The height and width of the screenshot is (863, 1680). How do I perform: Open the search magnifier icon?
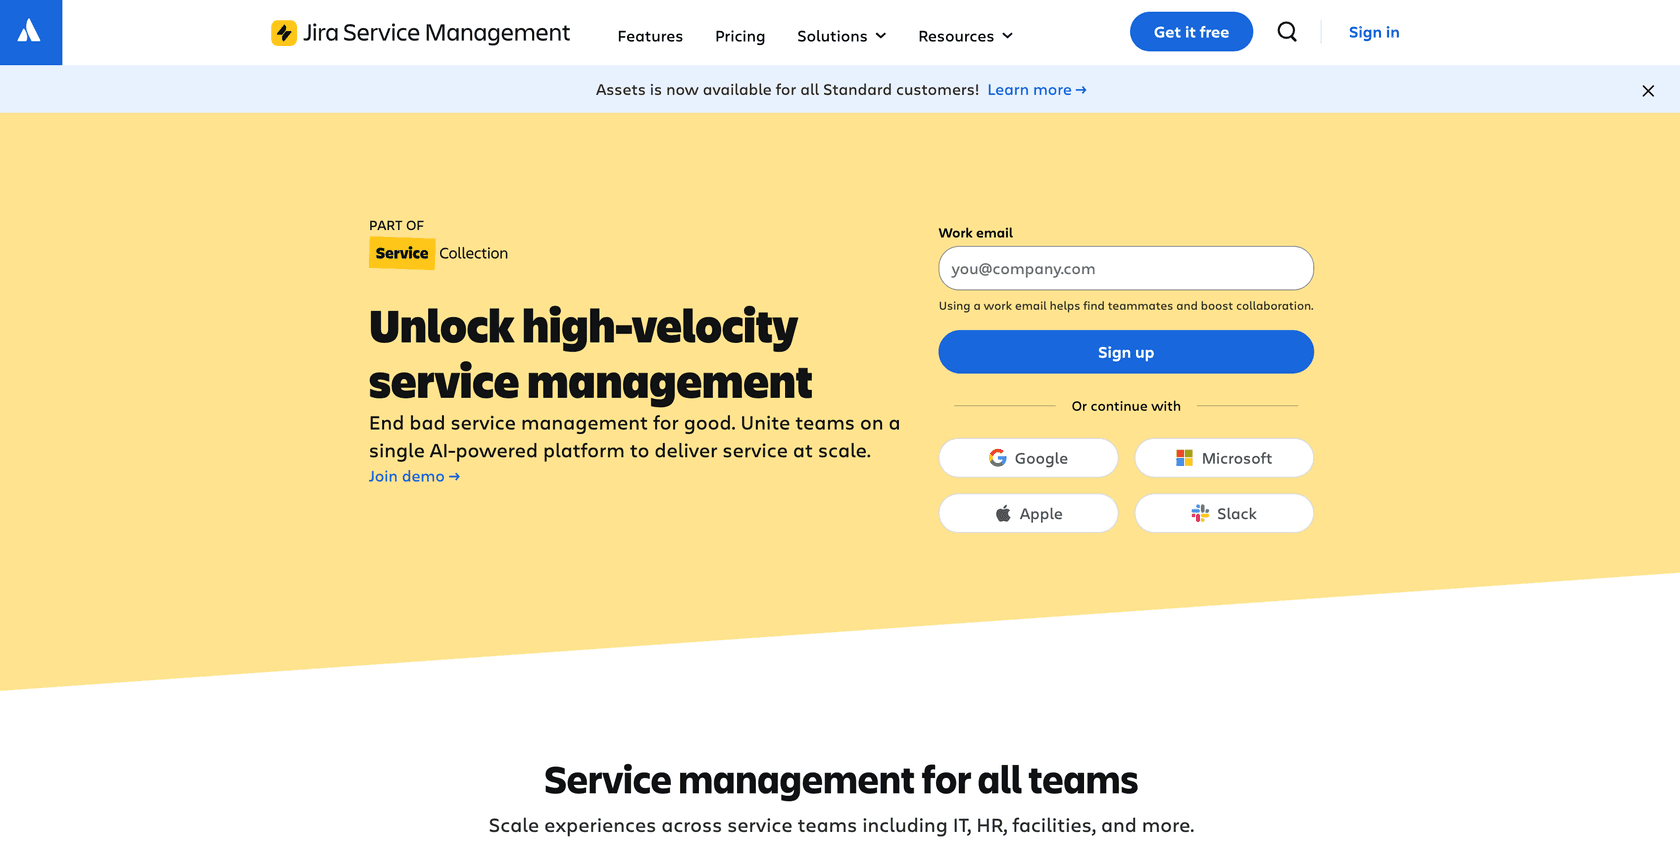tap(1287, 32)
